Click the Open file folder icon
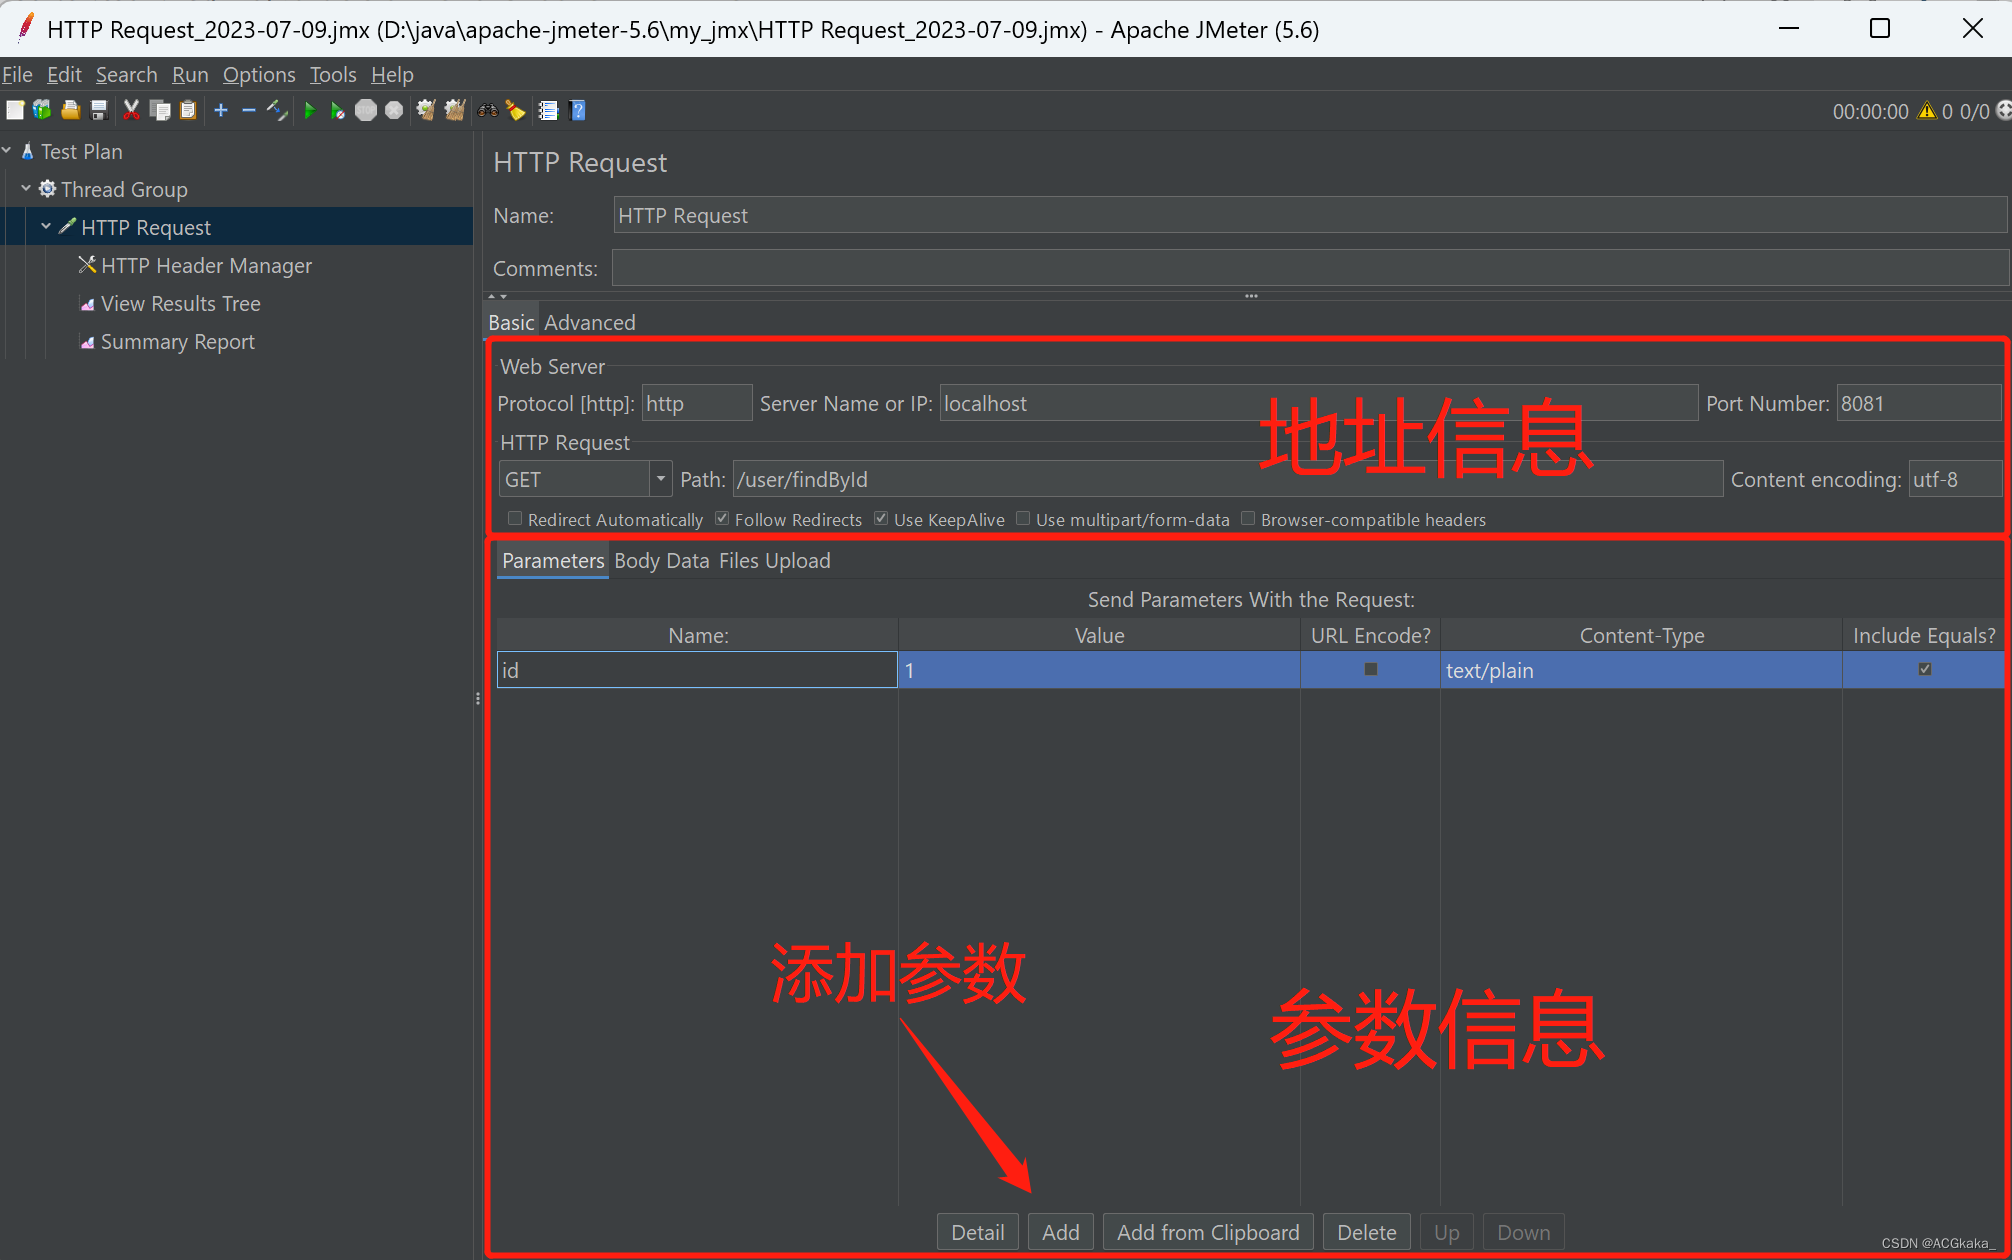The width and height of the screenshot is (2012, 1260). (70, 110)
